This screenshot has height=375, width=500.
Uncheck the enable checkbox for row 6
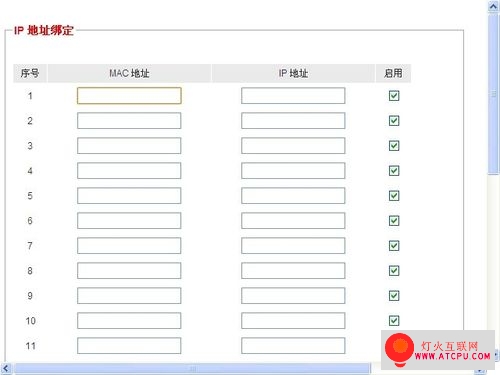click(394, 221)
